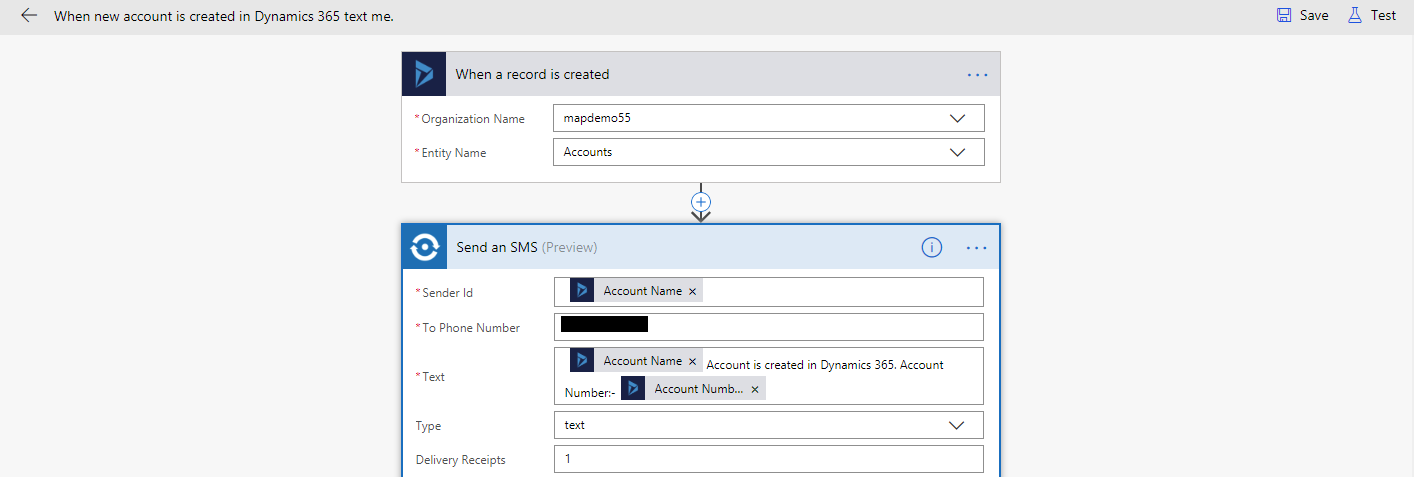Remove Account Name token from Text field
Screen dimensions: 1414x477
(692, 361)
